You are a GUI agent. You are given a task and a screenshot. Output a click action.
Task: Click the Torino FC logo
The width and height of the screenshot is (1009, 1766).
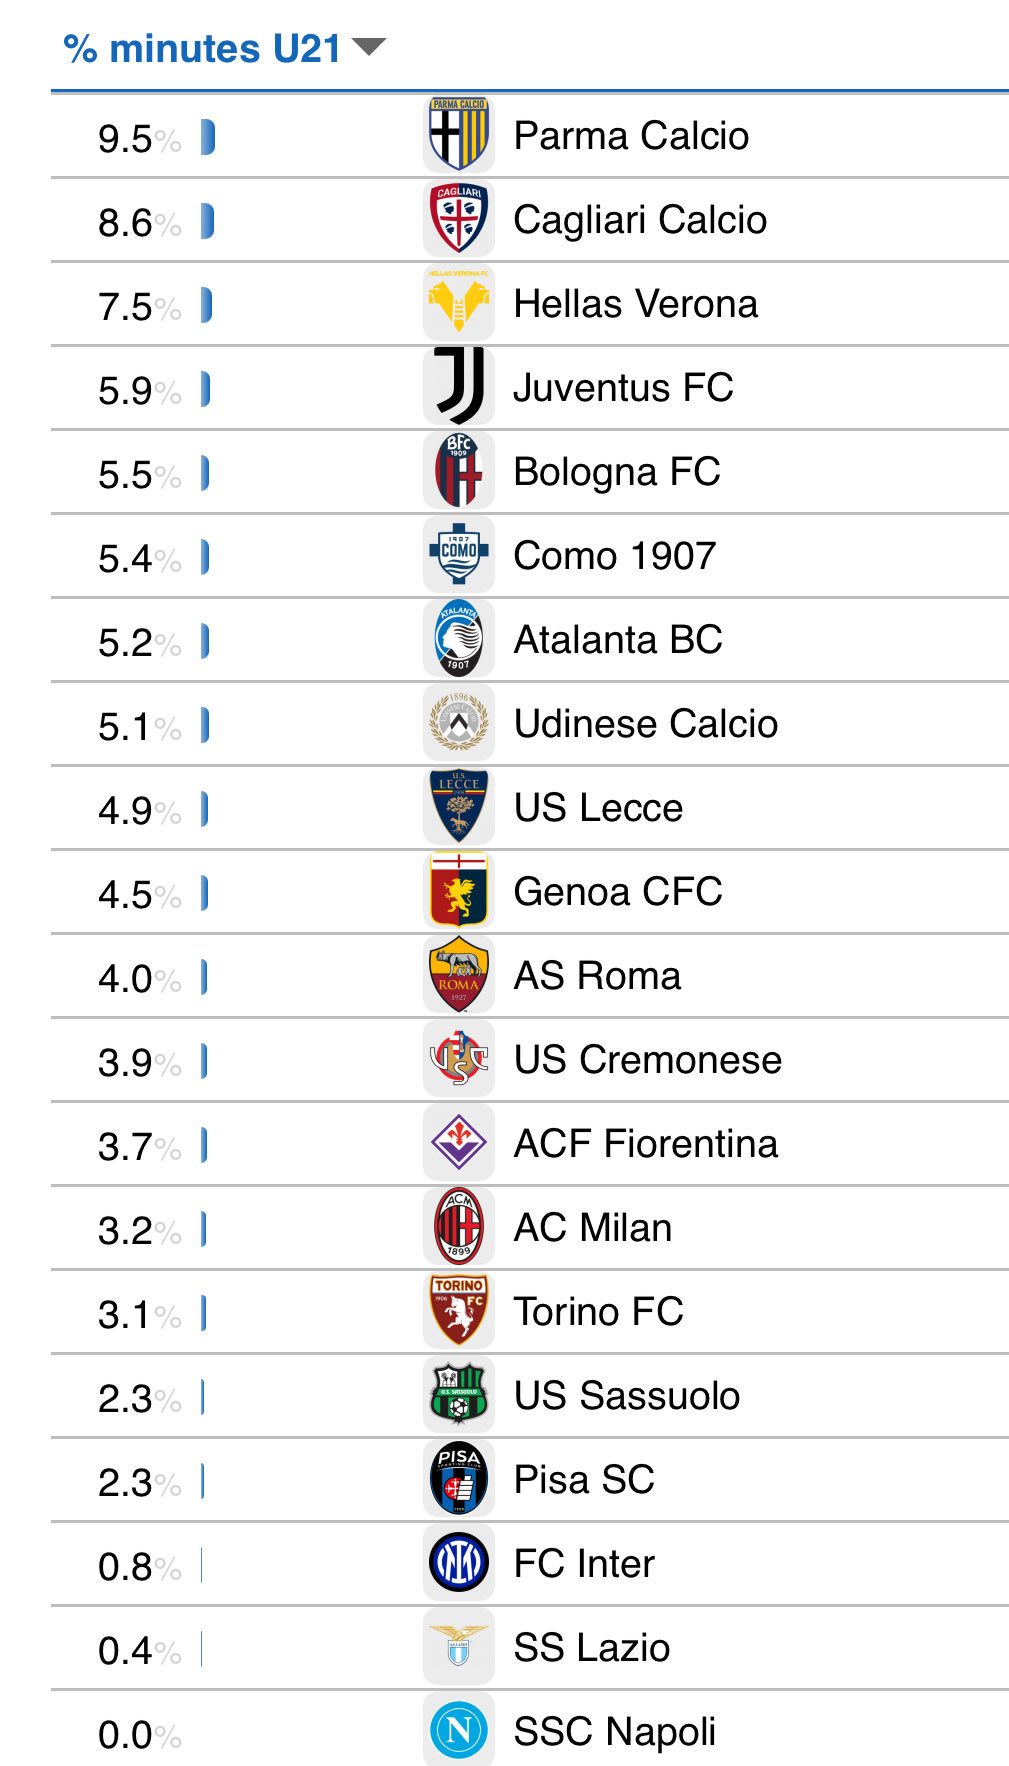coord(457,1311)
